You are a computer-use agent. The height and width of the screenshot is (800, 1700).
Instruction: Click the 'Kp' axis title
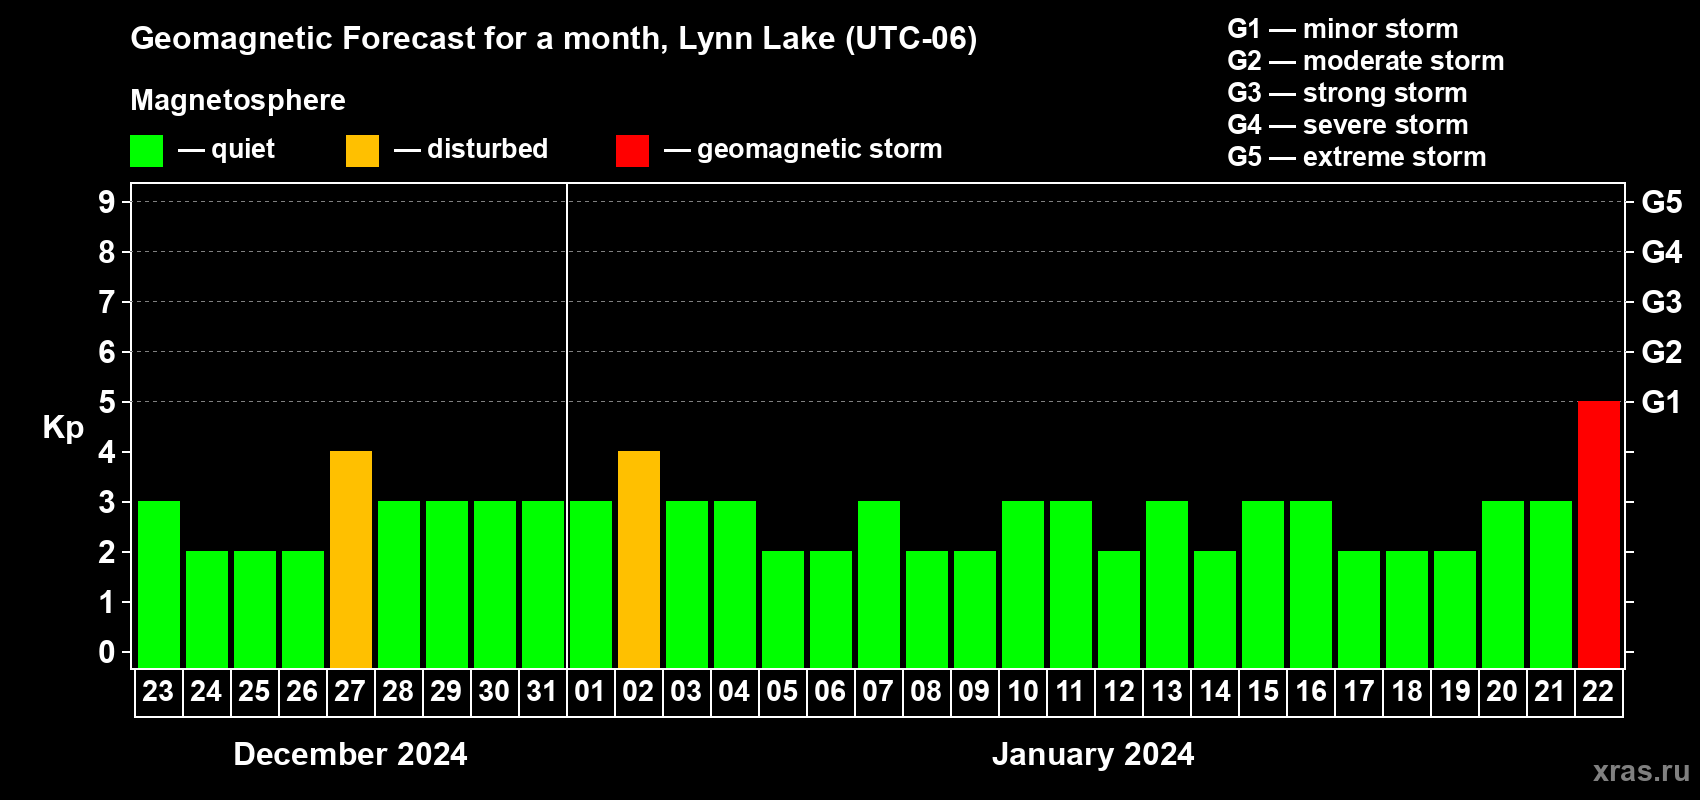[x=63, y=428]
